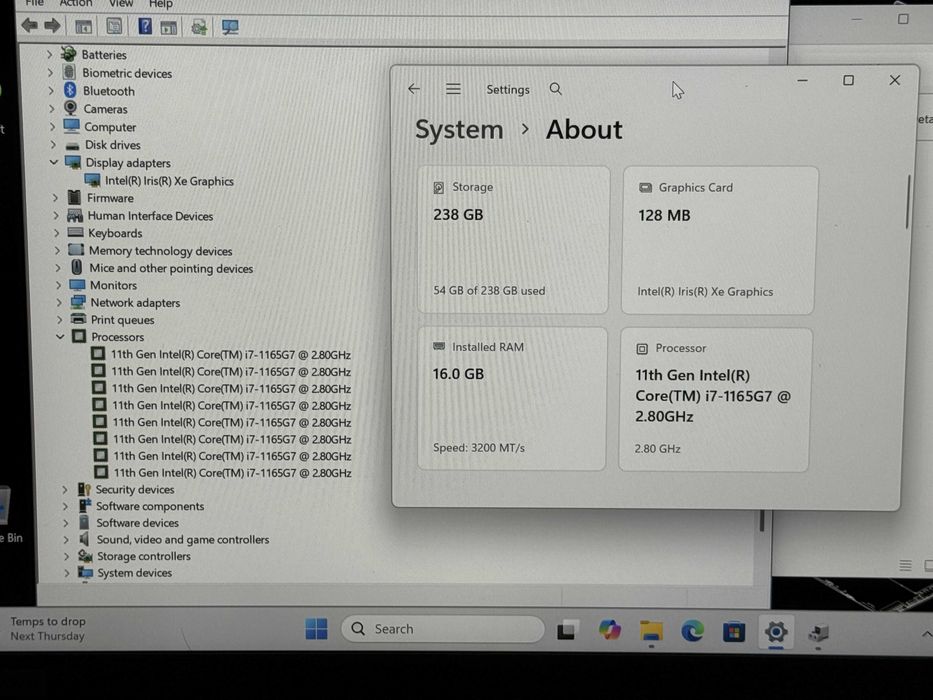Image resolution: width=933 pixels, height=700 pixels.
Task: Click the Device Manager back arrow icon
Action: [x=29, y=26]
